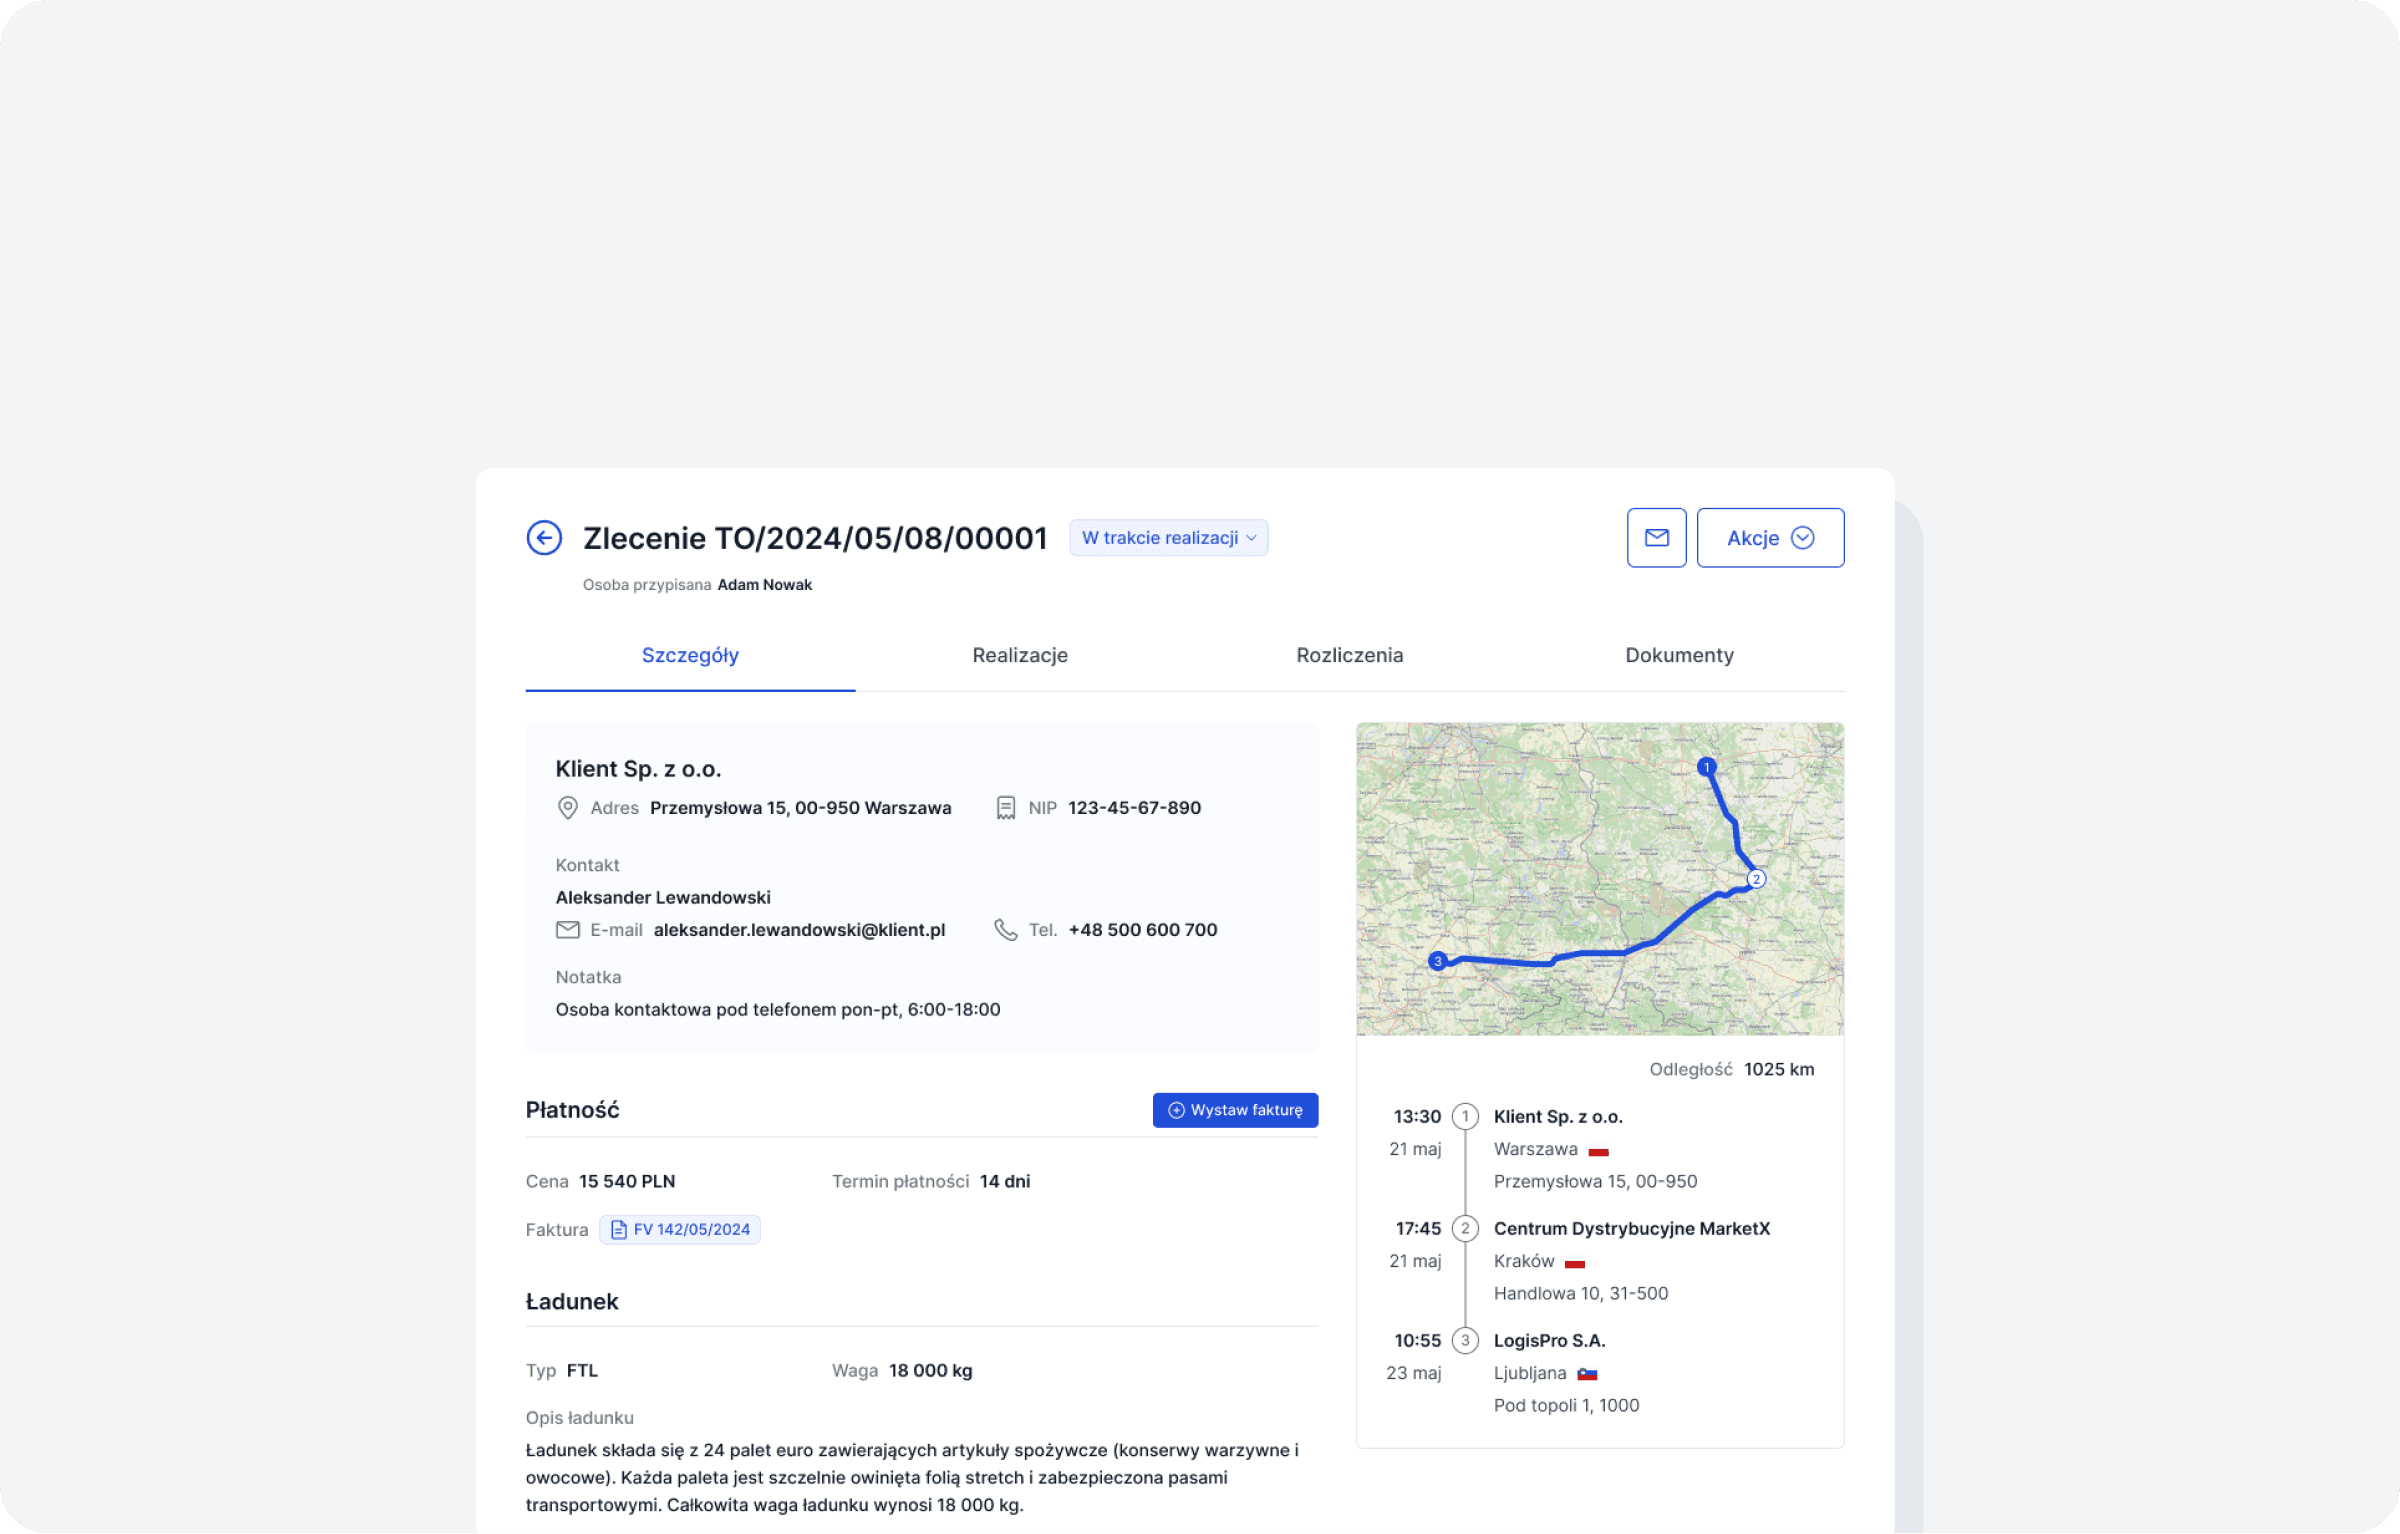2400x1534 pixels.
Task: Click the receipt icon next to NIP
Action: click(x=1005, y=808)
